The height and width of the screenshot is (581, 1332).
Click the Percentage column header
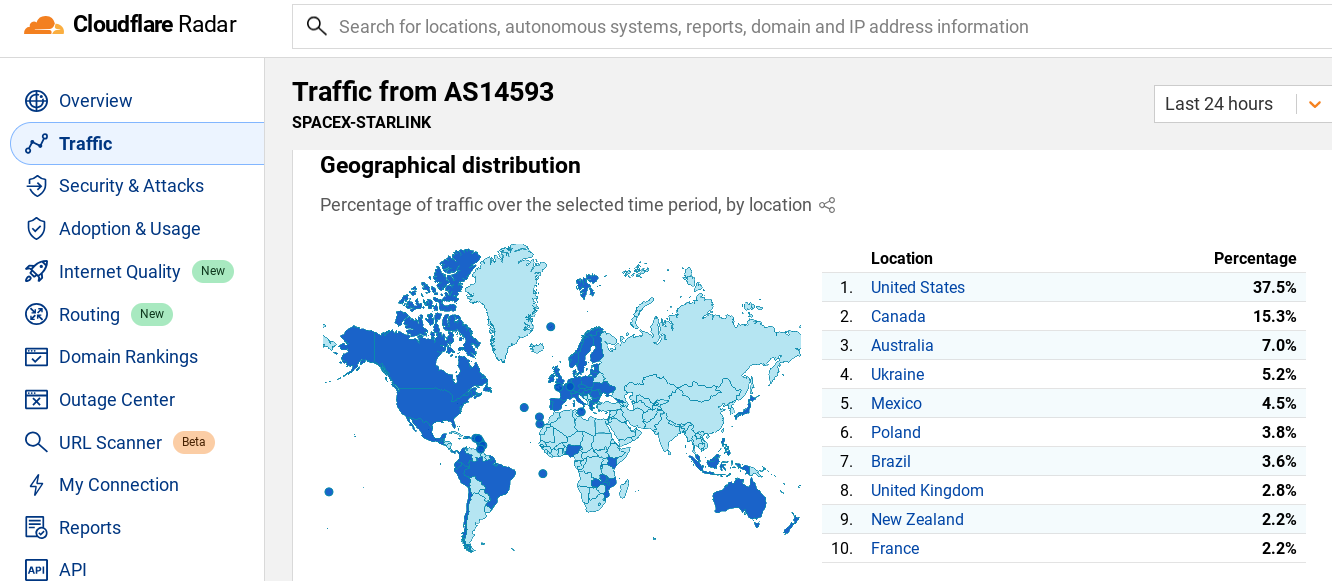[x=1255, y=258]
